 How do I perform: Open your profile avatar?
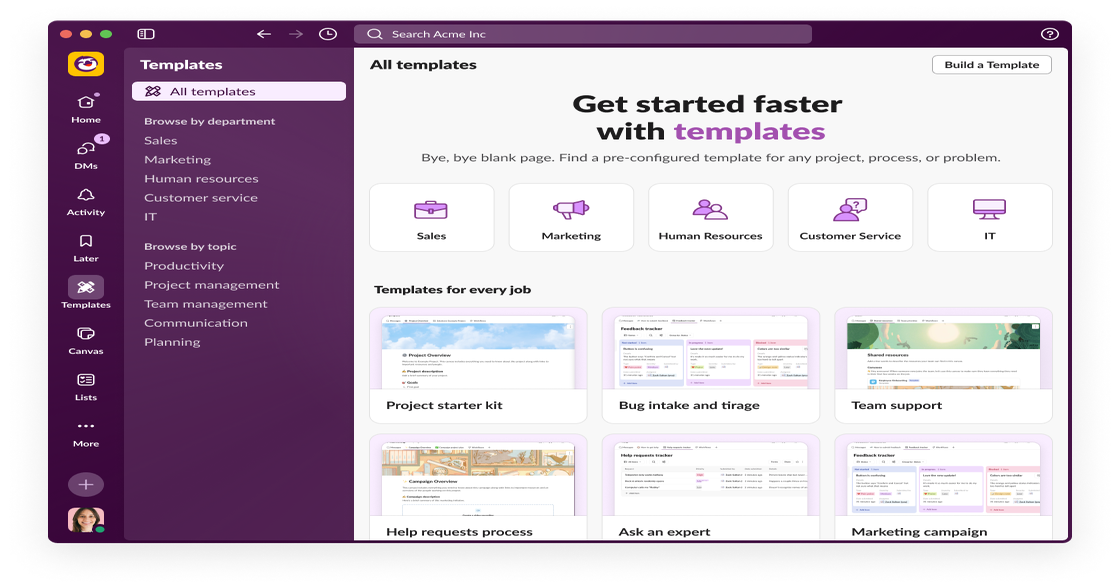coord(86,520)
